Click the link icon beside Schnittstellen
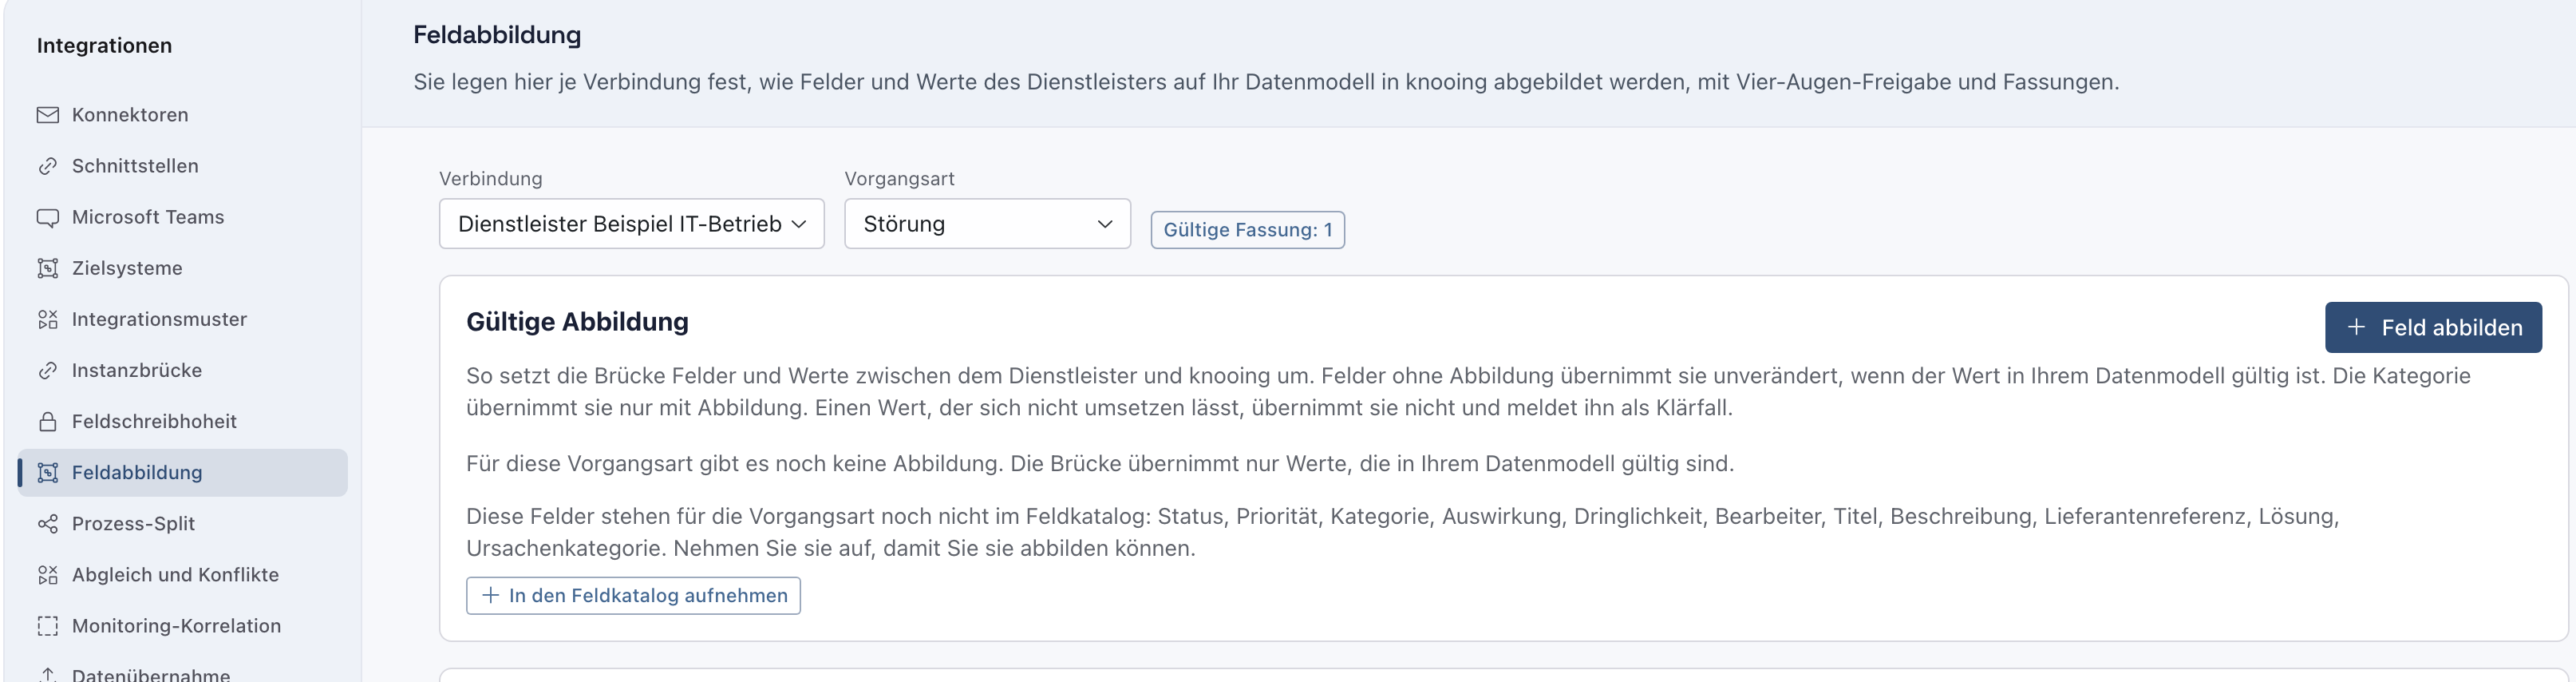Viewport: 2576px width, 682px height. 47,166
